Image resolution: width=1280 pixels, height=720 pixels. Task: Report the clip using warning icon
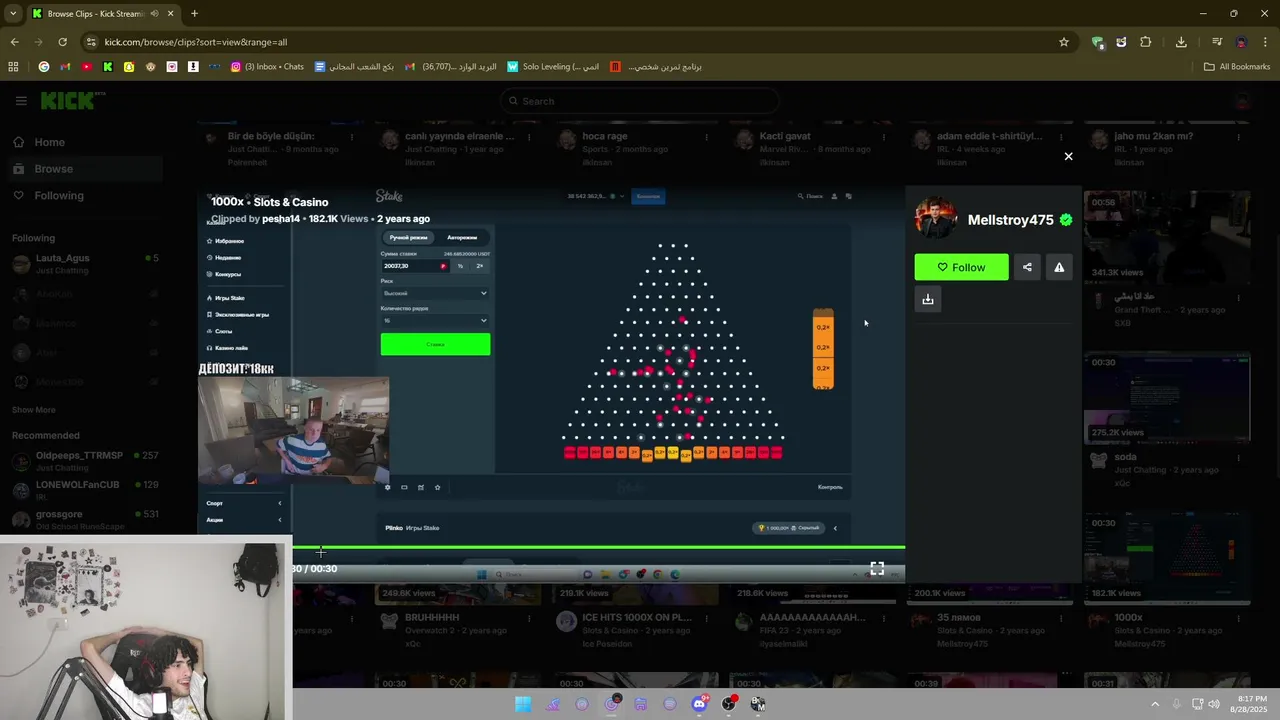click(1059, 267)
